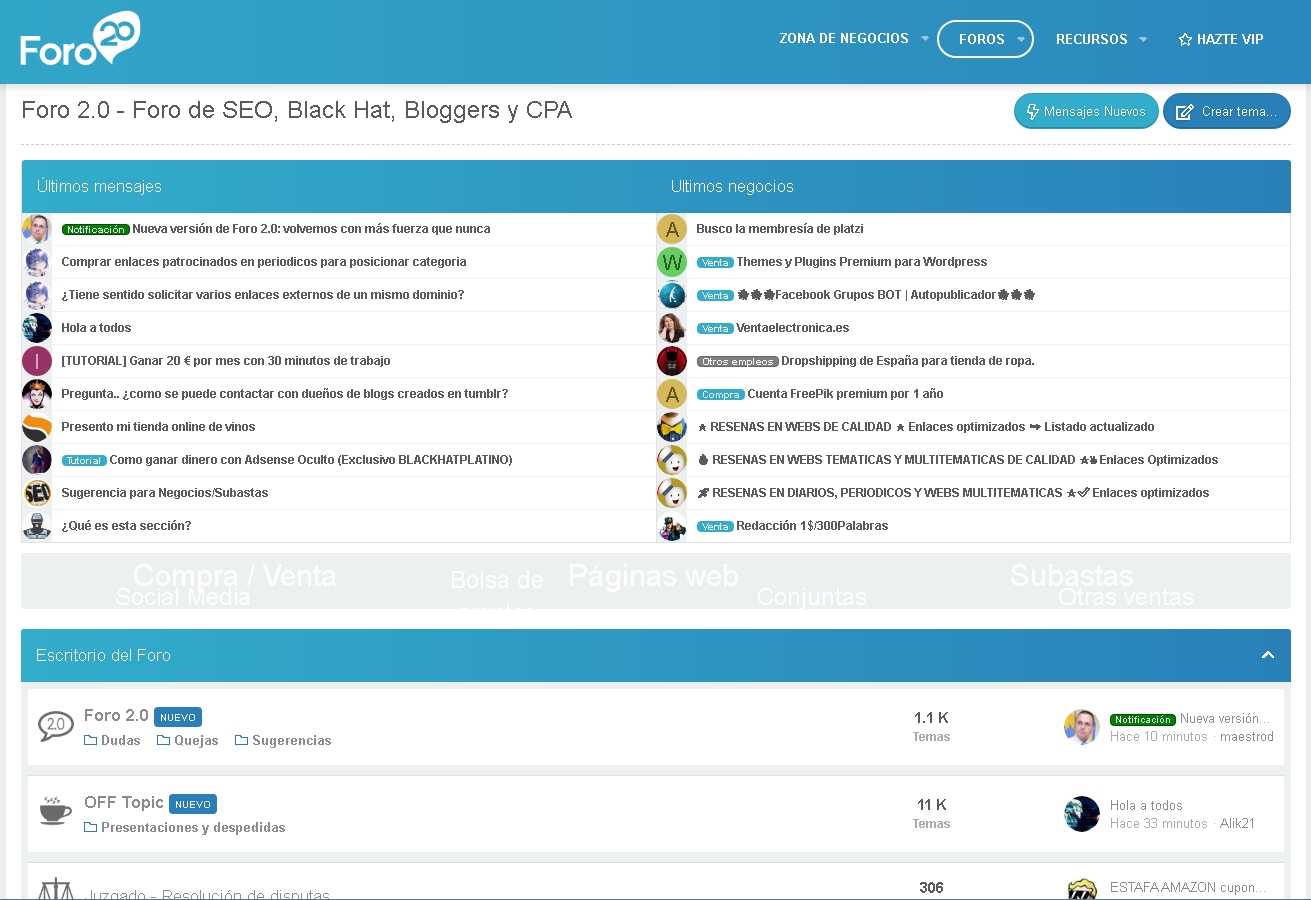Open the Zona de Negocios menu
Screen dimensions: 1311x900
click(x=843, y=39)
